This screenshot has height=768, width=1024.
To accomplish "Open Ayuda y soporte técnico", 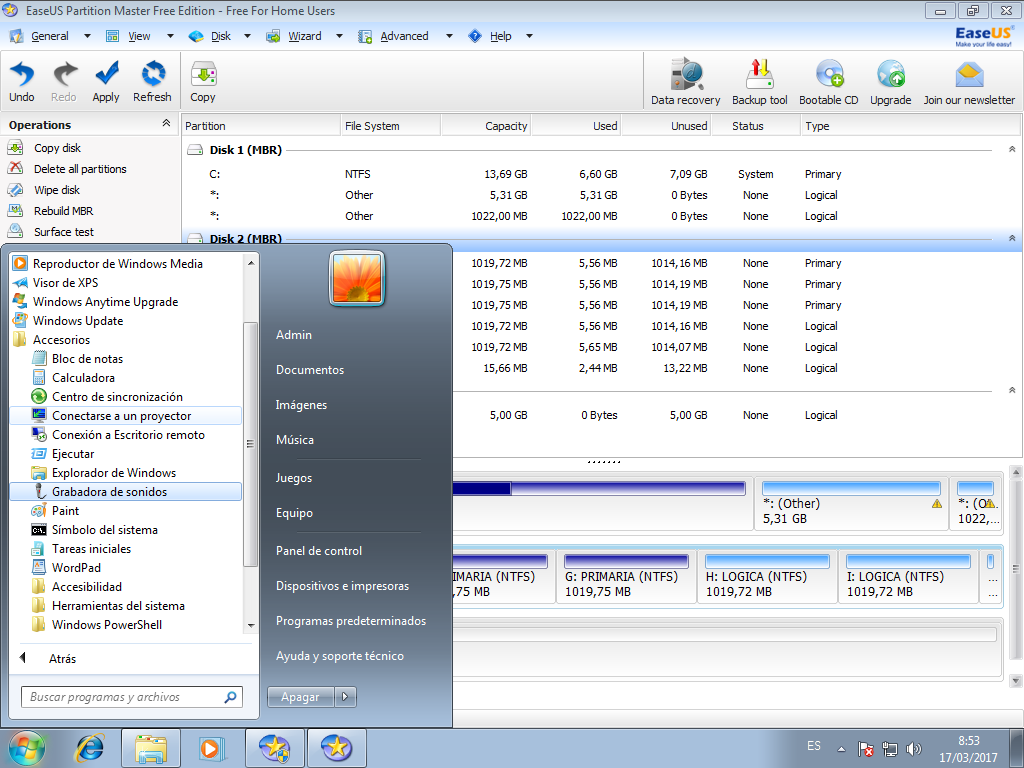I will (340, 656).
